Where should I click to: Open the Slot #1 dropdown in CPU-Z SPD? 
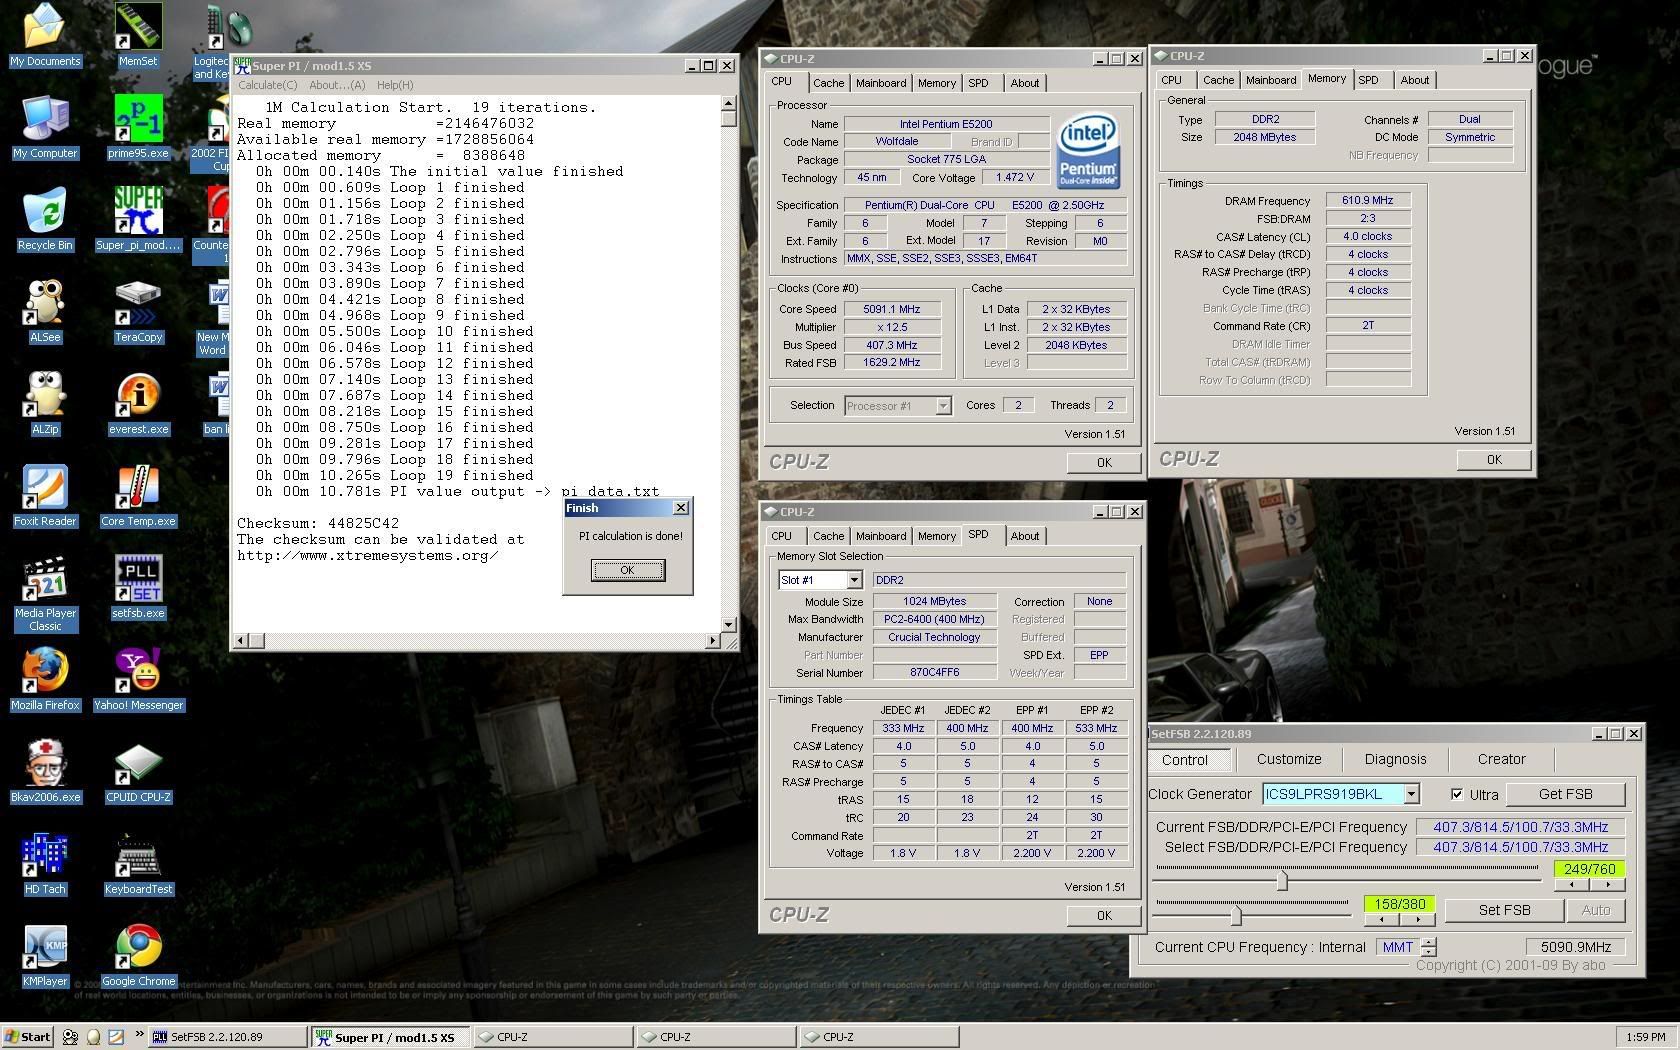[x=854, y=580]
